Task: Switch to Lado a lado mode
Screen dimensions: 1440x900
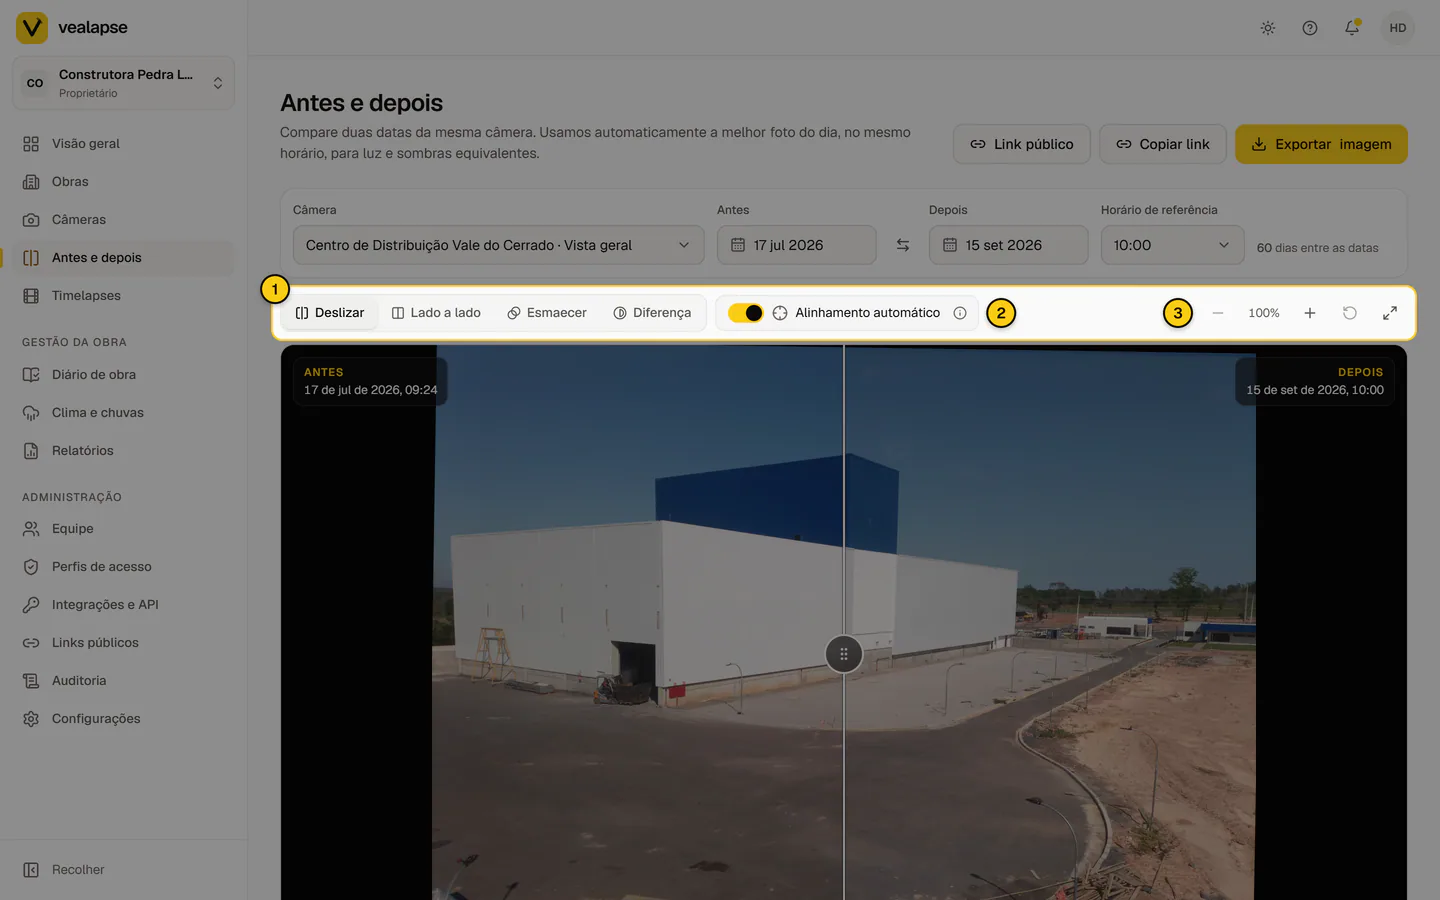Action: 436,313
